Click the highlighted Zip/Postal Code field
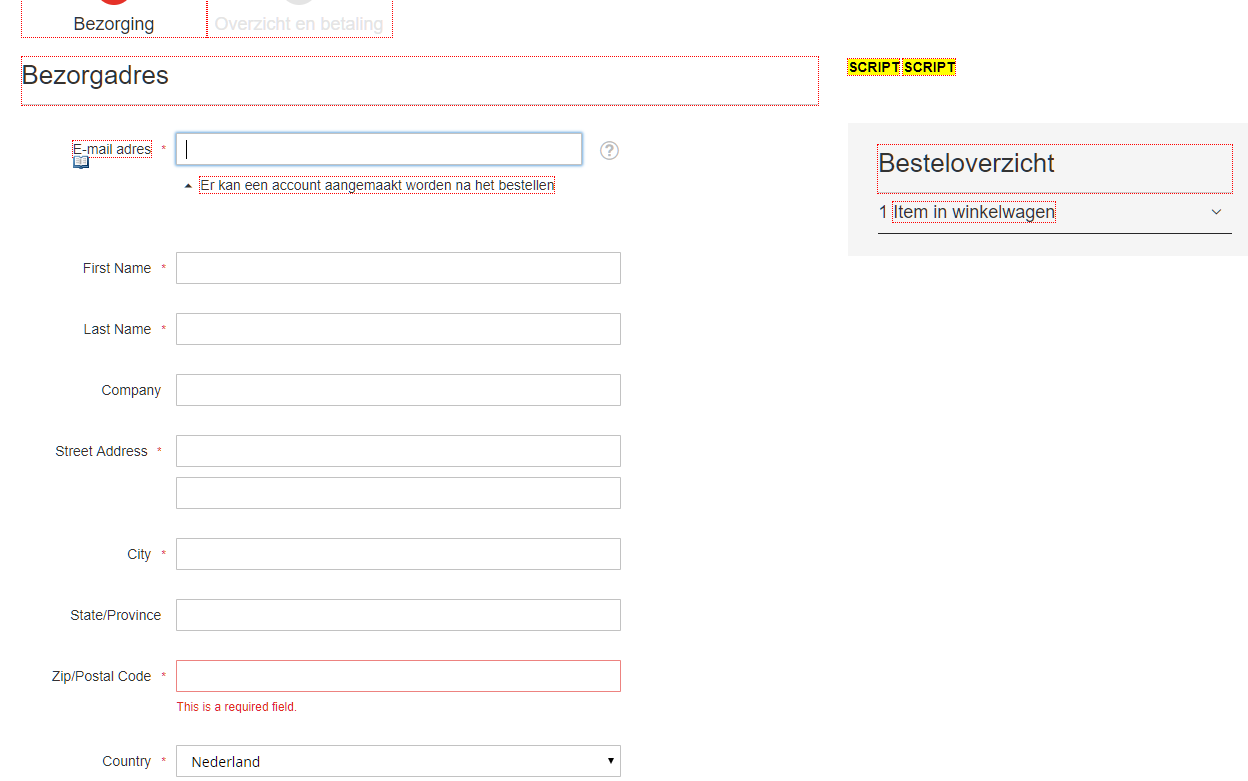The height and width of the screenshot is (781, 1248). 398,675
